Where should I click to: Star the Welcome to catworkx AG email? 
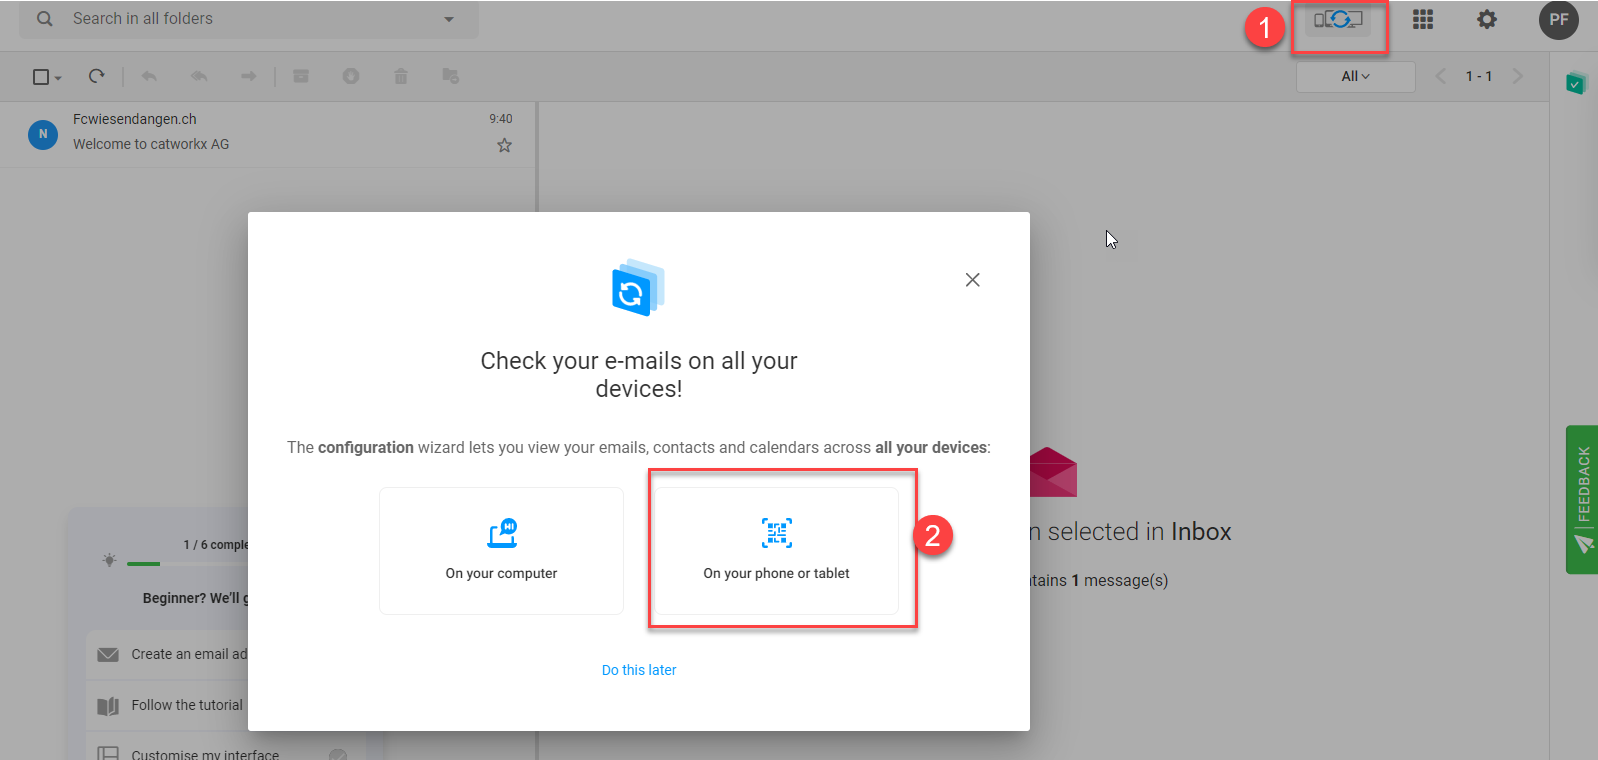[x=504, y=146]
